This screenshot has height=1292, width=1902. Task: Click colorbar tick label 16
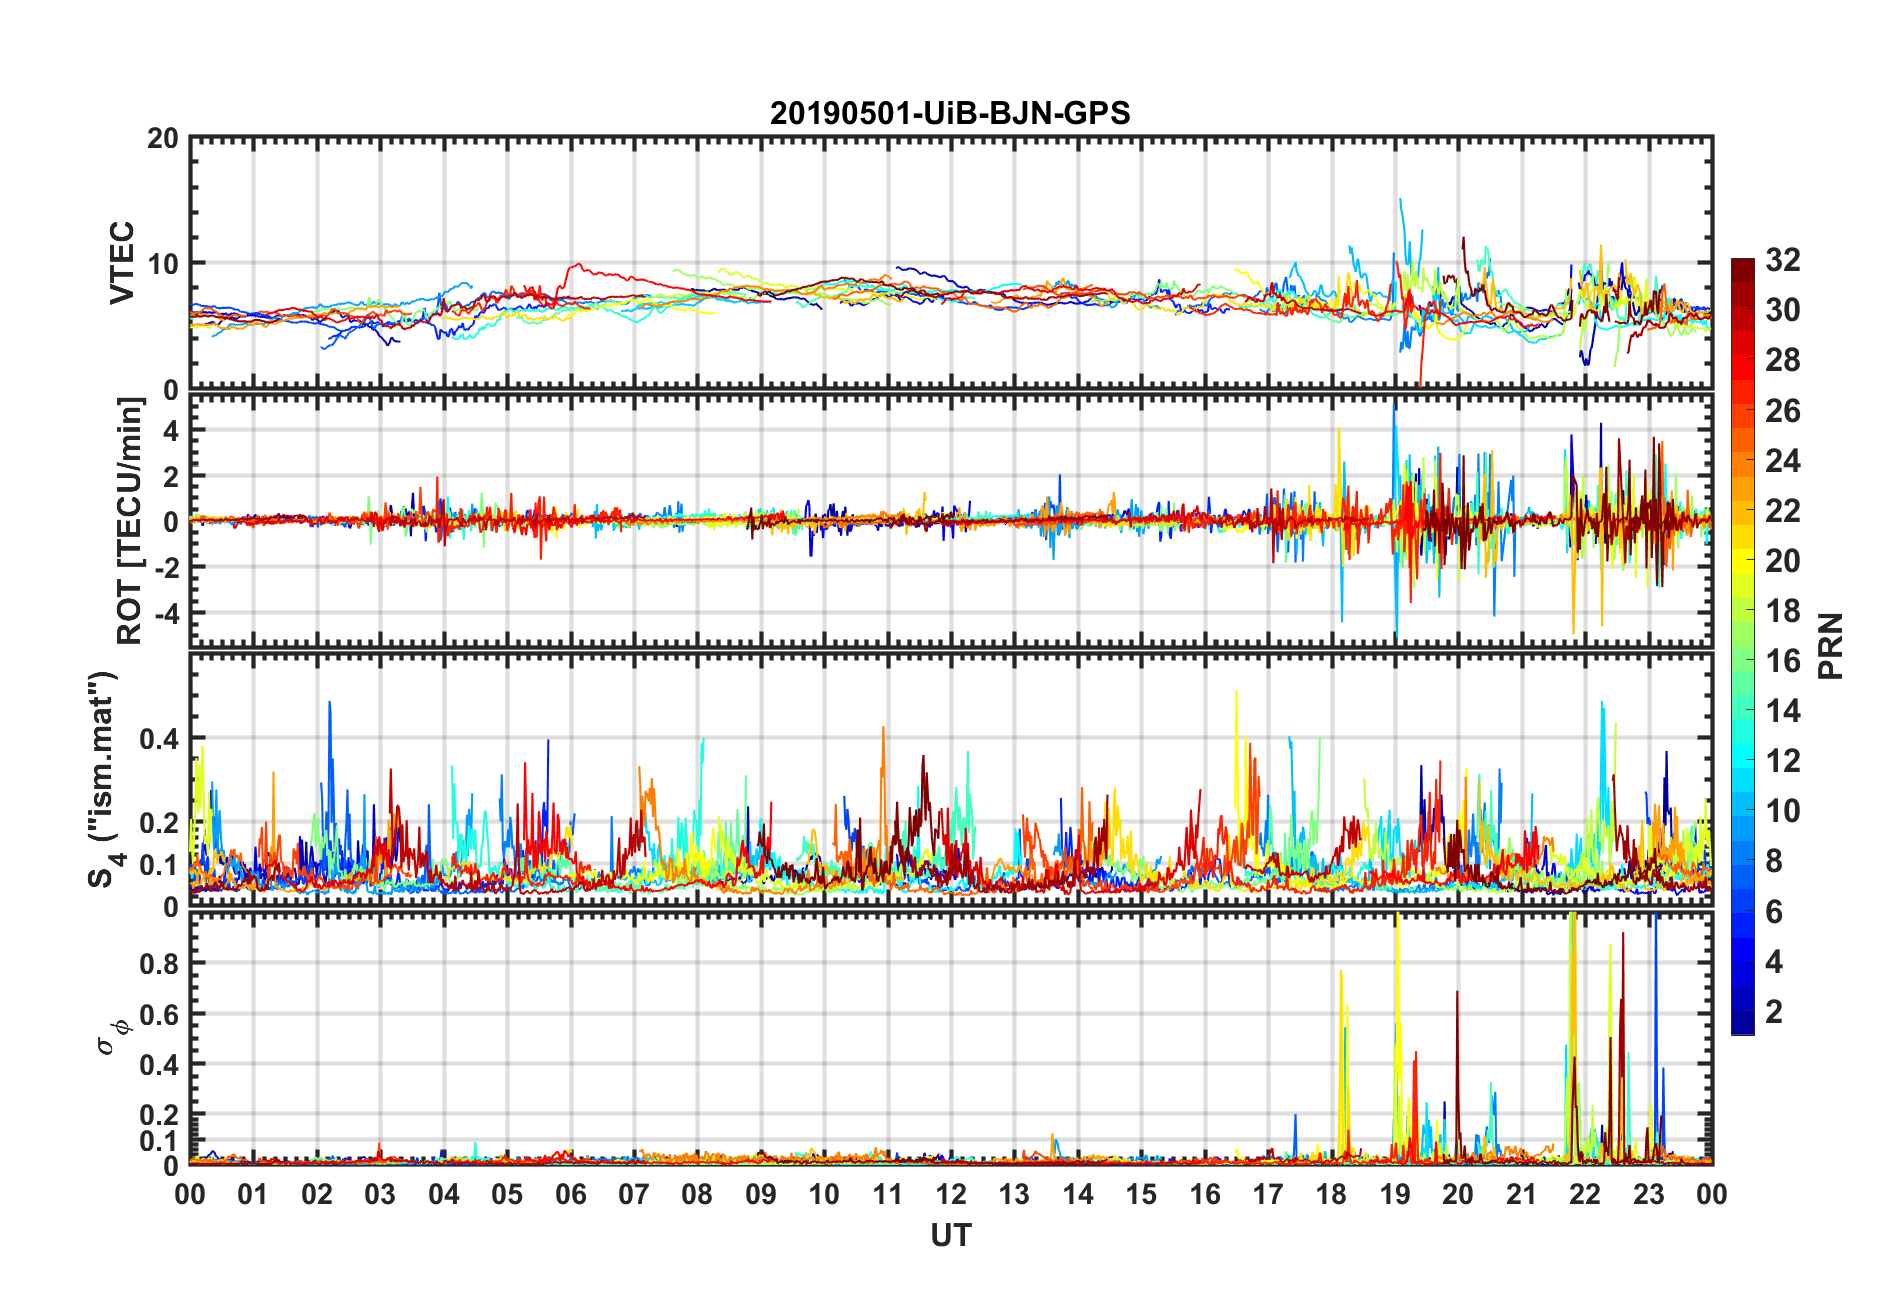1782,661
